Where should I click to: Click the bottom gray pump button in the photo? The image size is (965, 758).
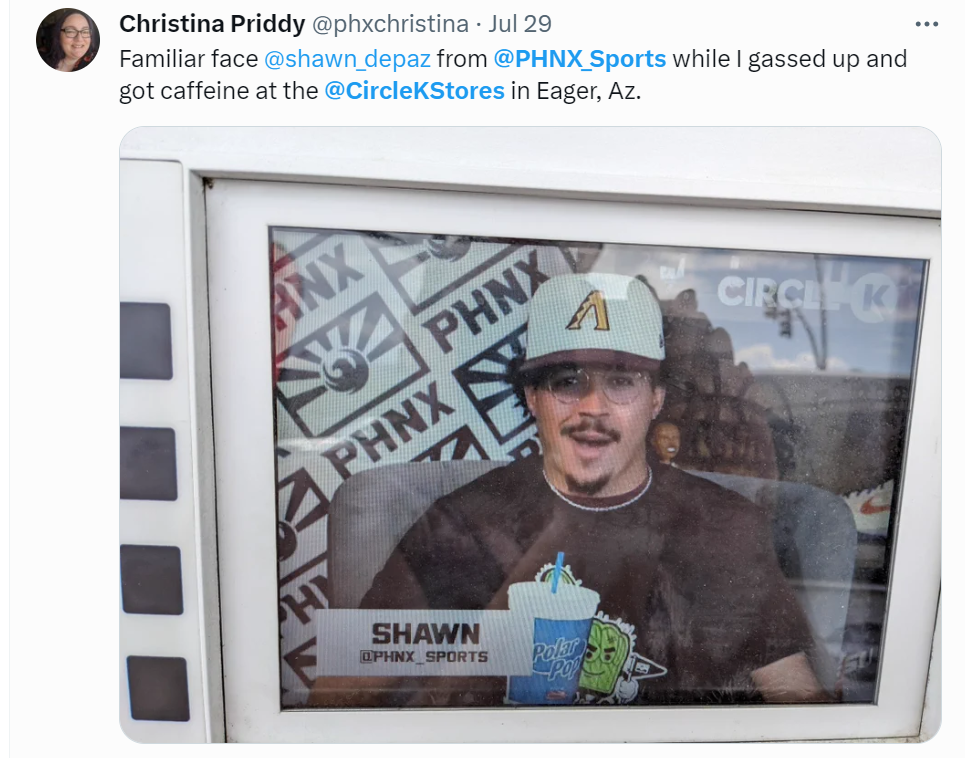click(x=159, y=688)
